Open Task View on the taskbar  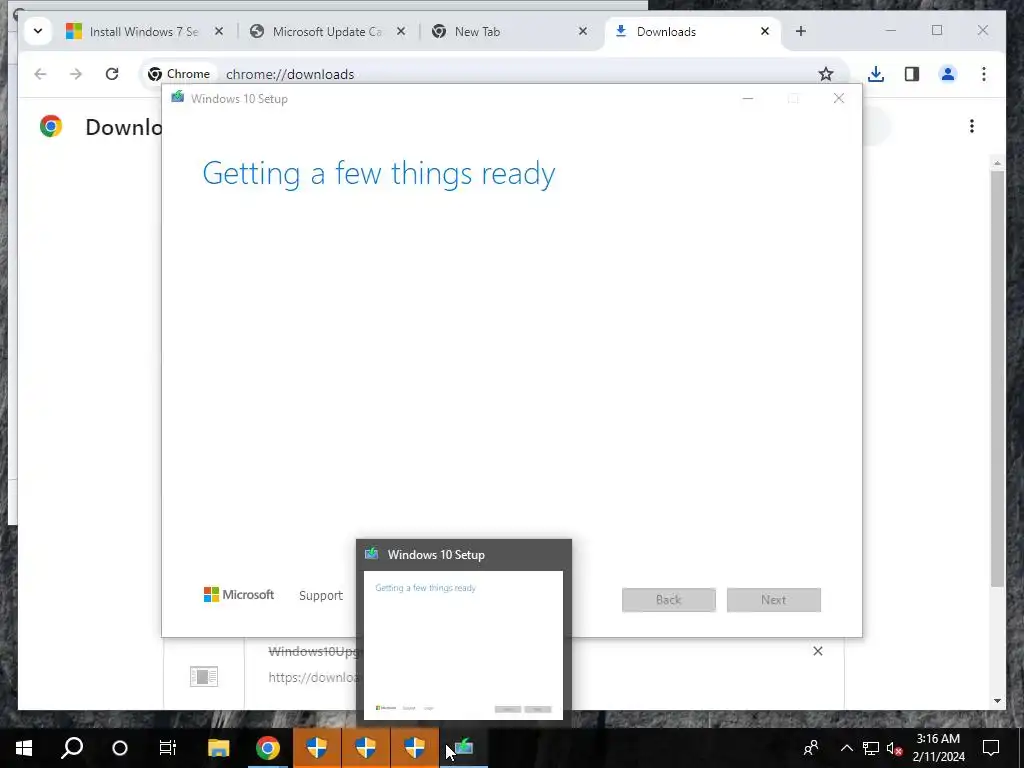point(168,748)
